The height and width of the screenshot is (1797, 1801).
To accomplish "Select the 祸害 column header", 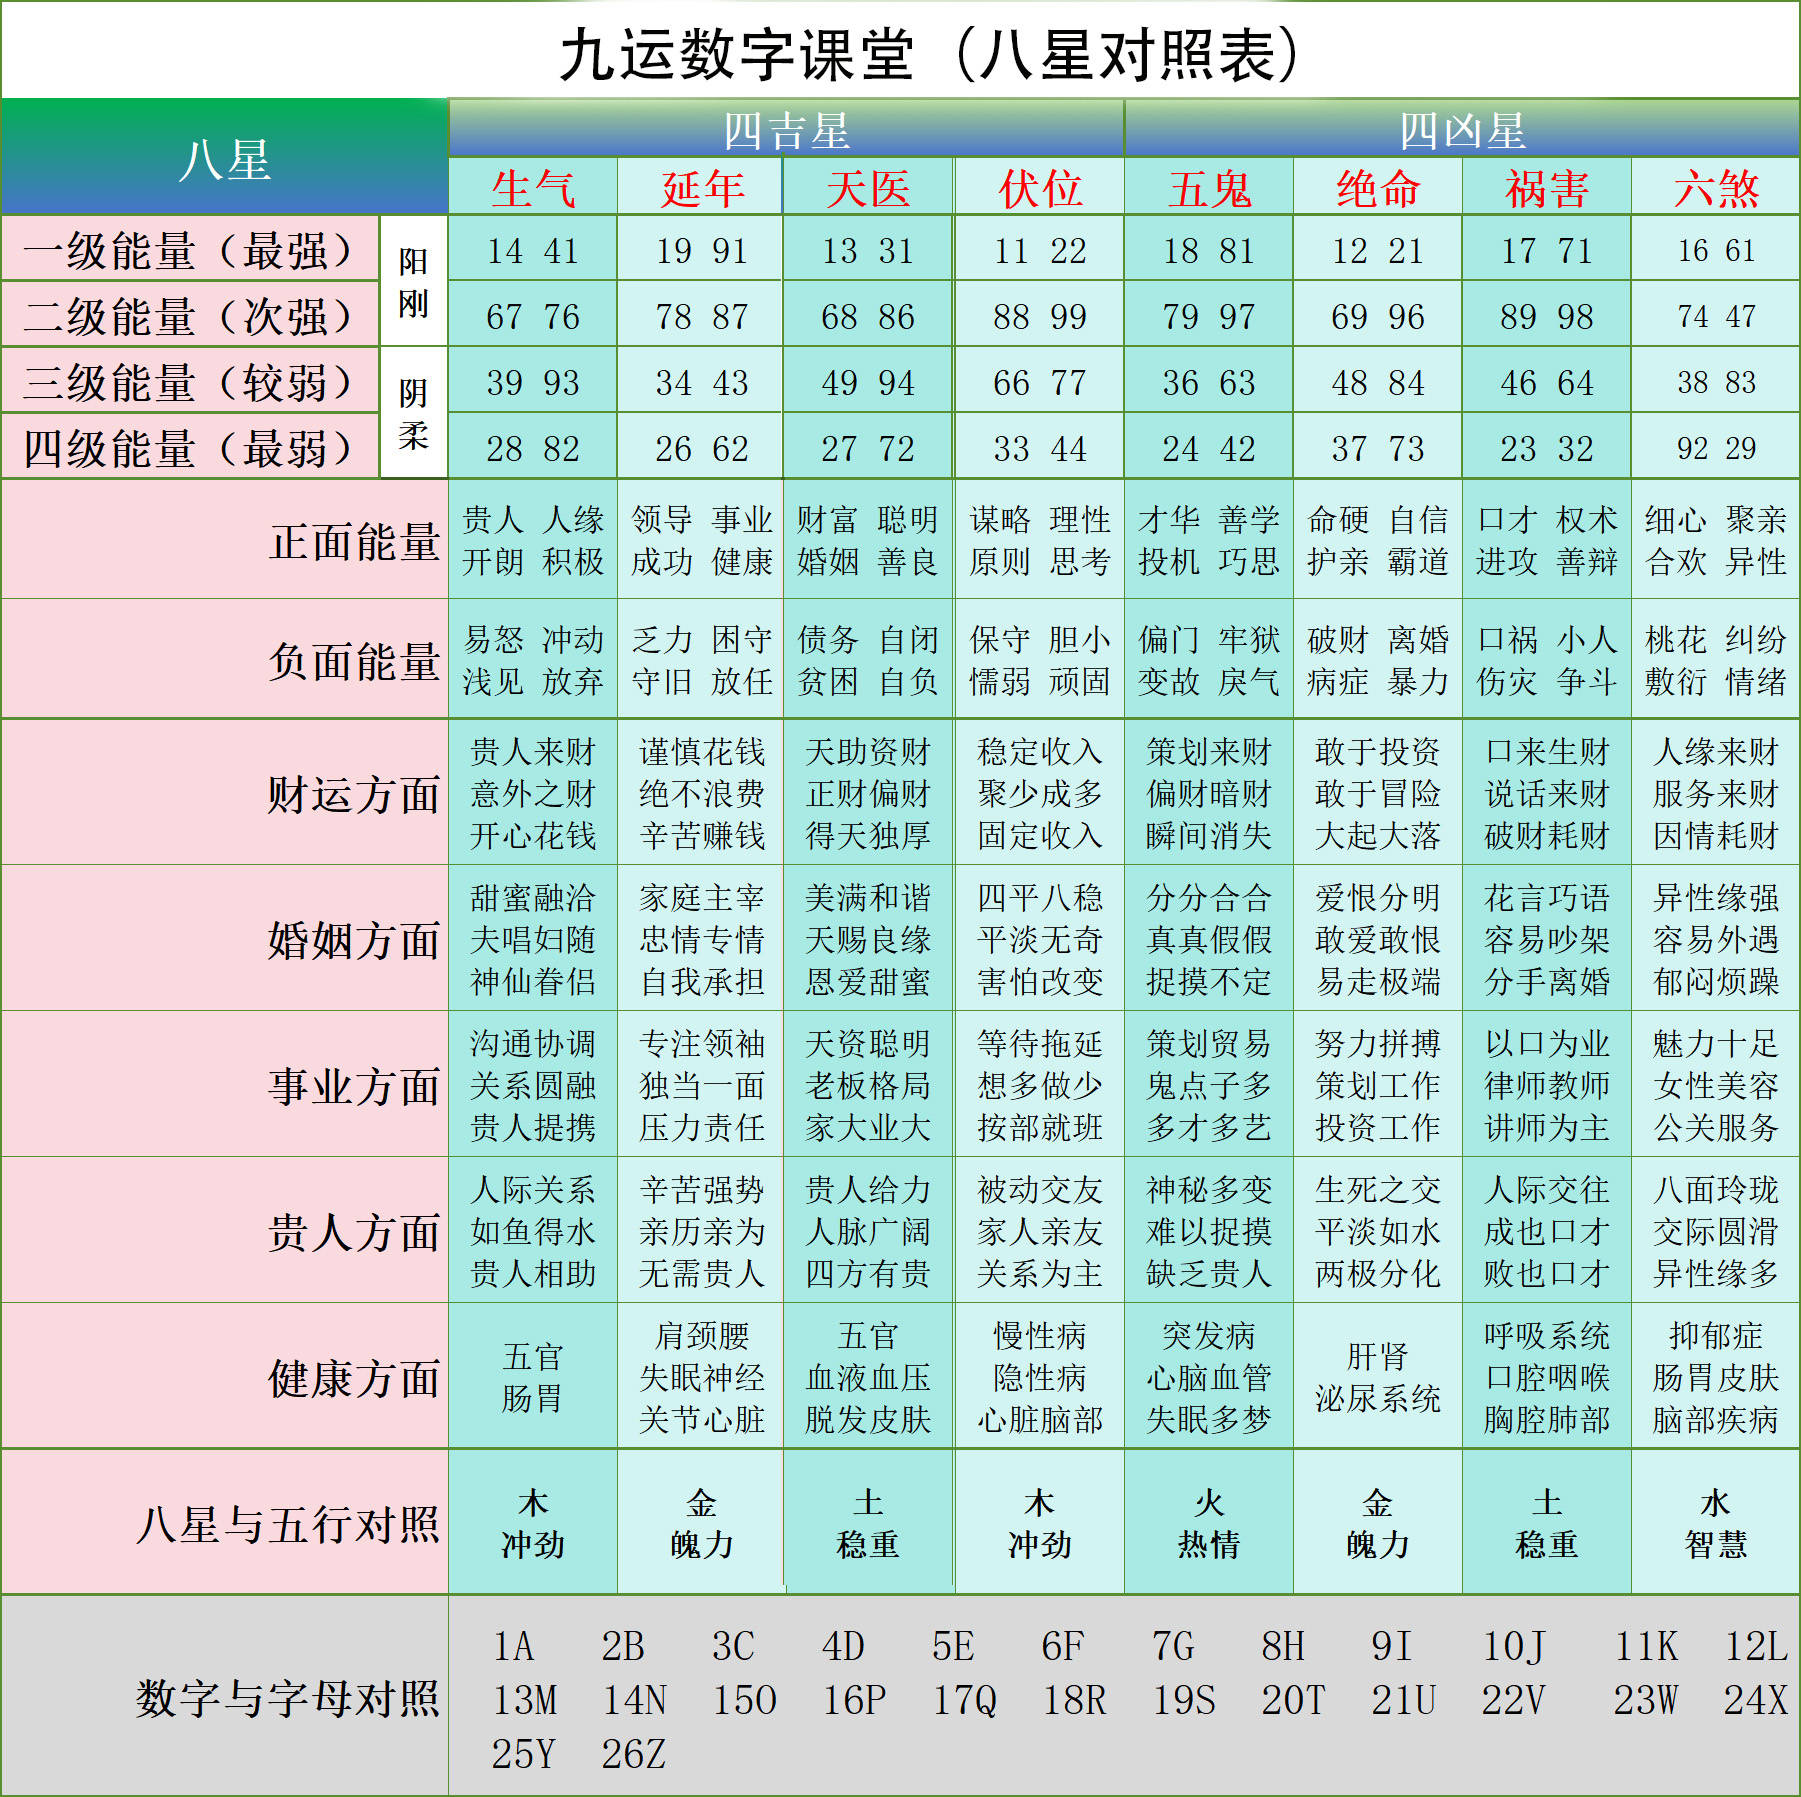I will coord(1547,187).
